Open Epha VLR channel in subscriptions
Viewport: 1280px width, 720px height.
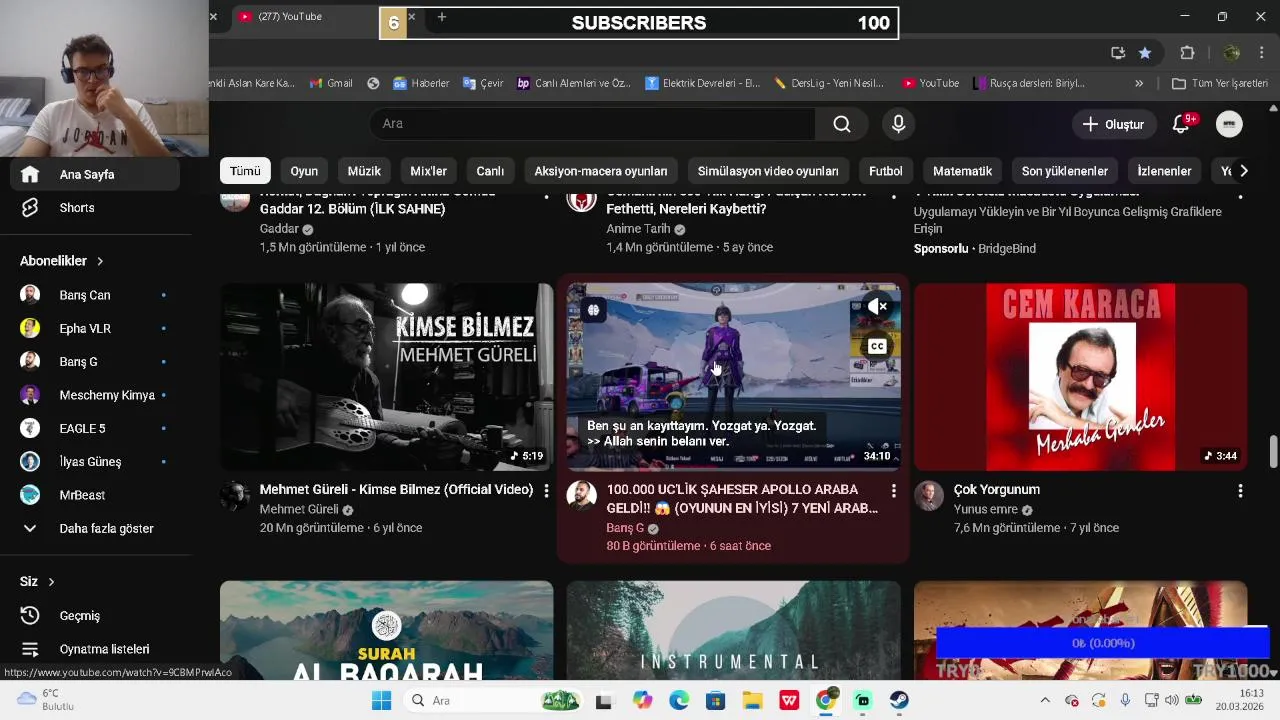click(95, 328)
